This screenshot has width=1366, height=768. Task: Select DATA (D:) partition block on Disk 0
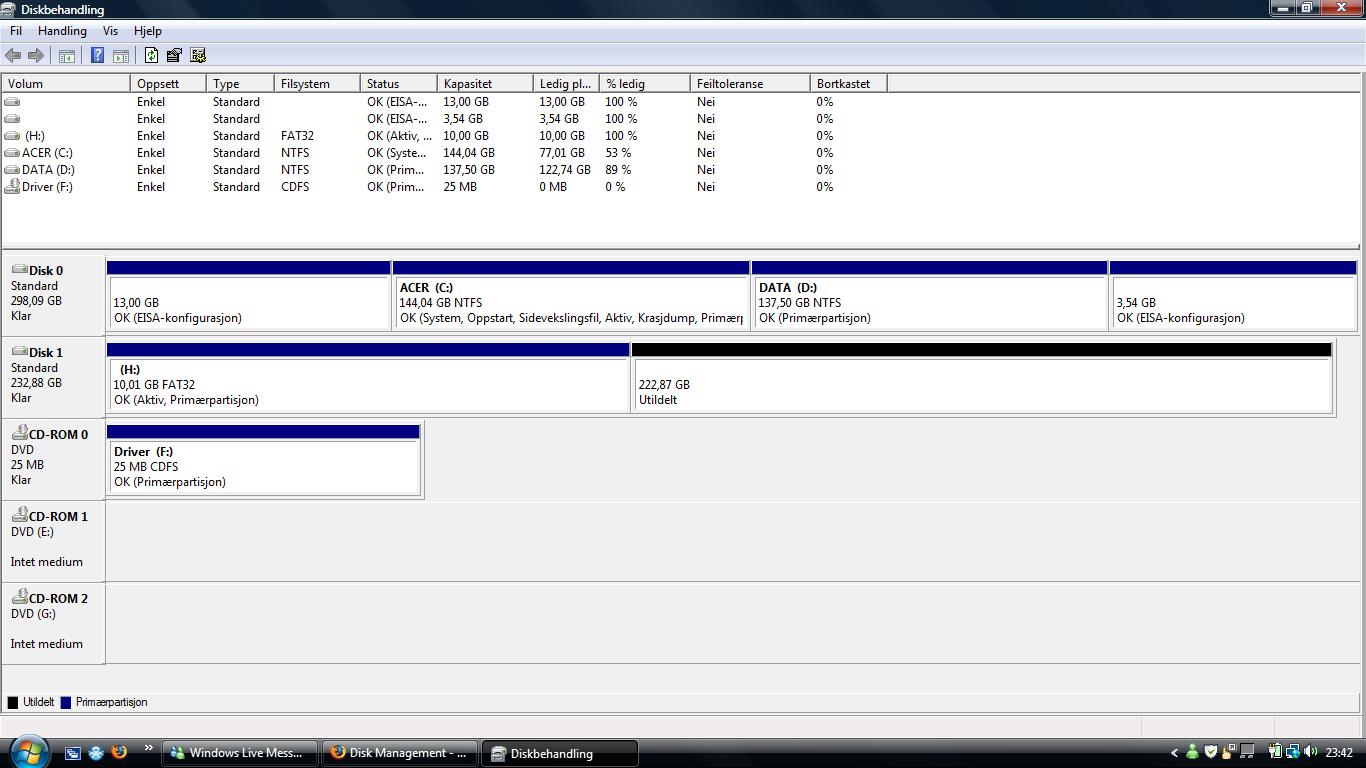pos(929,295)
